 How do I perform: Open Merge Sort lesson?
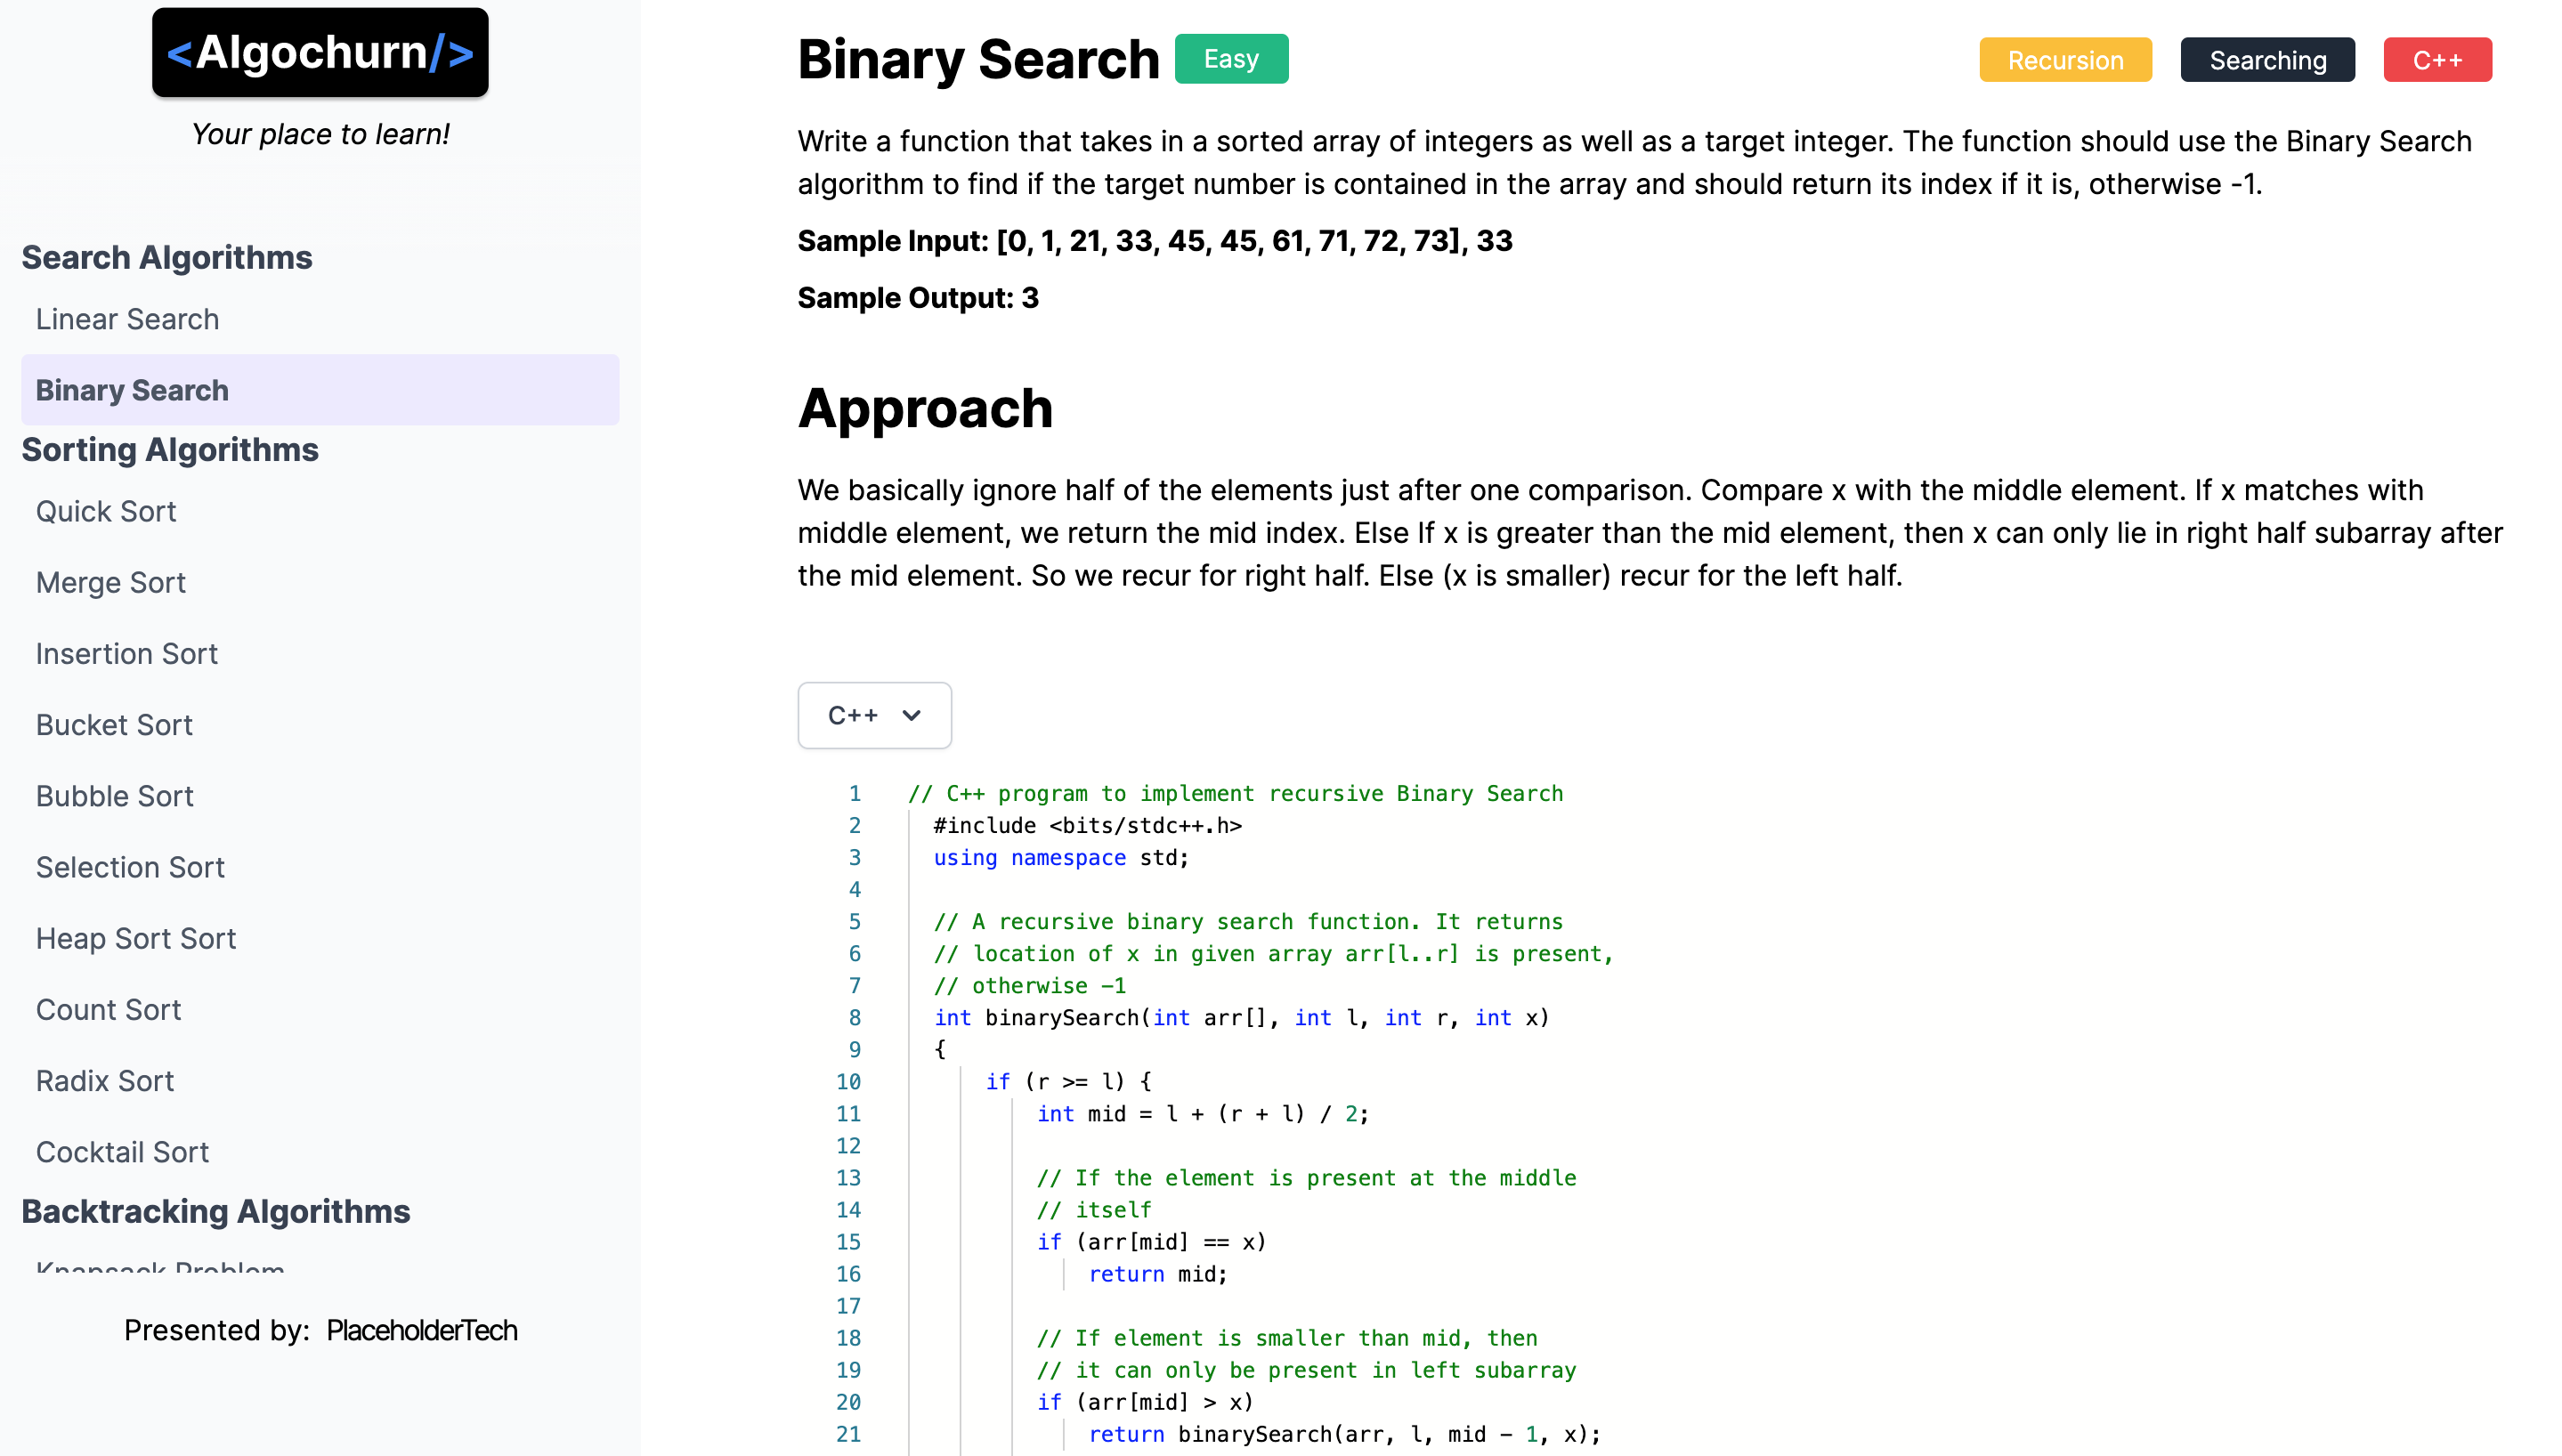pyautogui.click(x=111, y=582)
